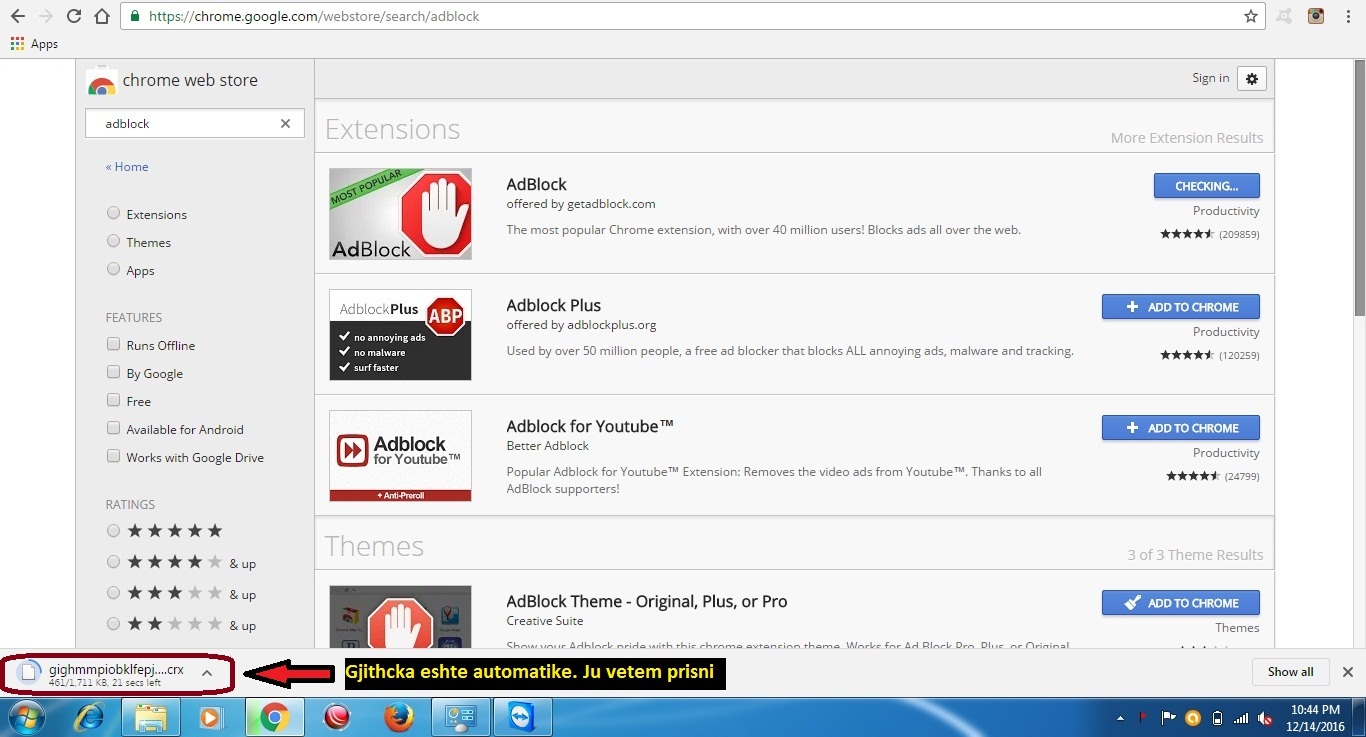The height and width of the screenshot is (737, 1366).
Task: Show hidden system tray icons
Action: pos(1120,718)
